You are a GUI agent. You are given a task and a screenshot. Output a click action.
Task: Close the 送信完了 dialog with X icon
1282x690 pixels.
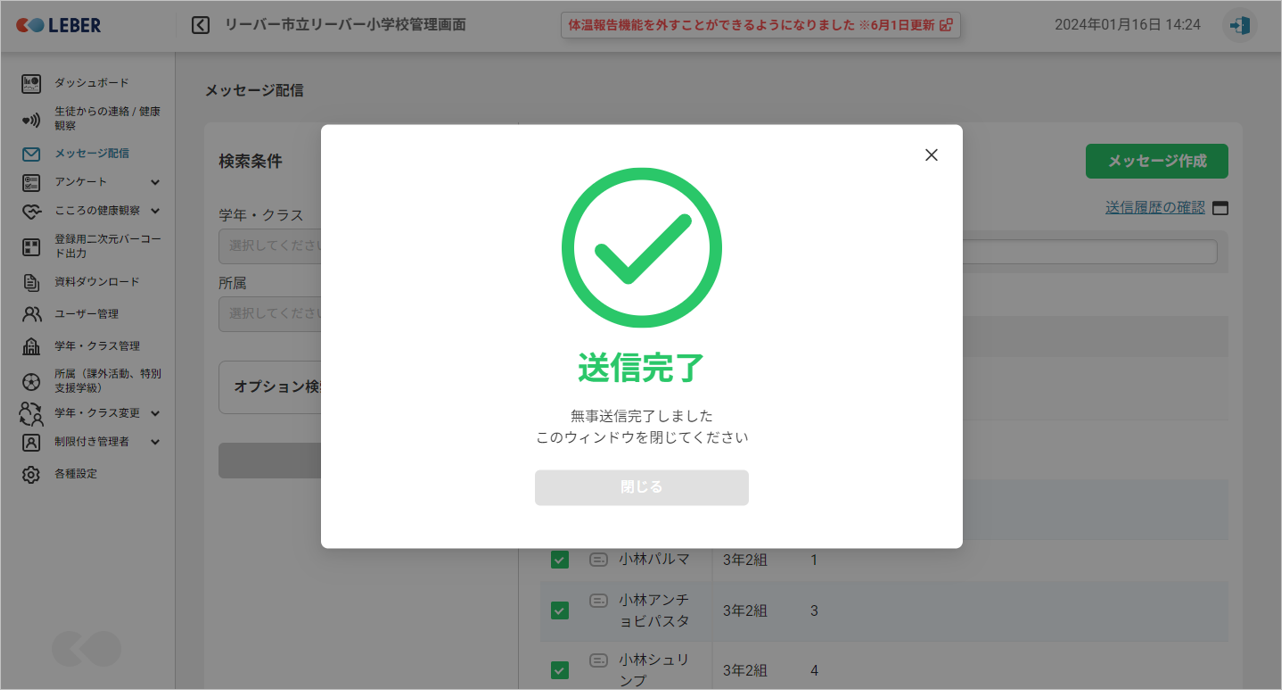point(931,155)
